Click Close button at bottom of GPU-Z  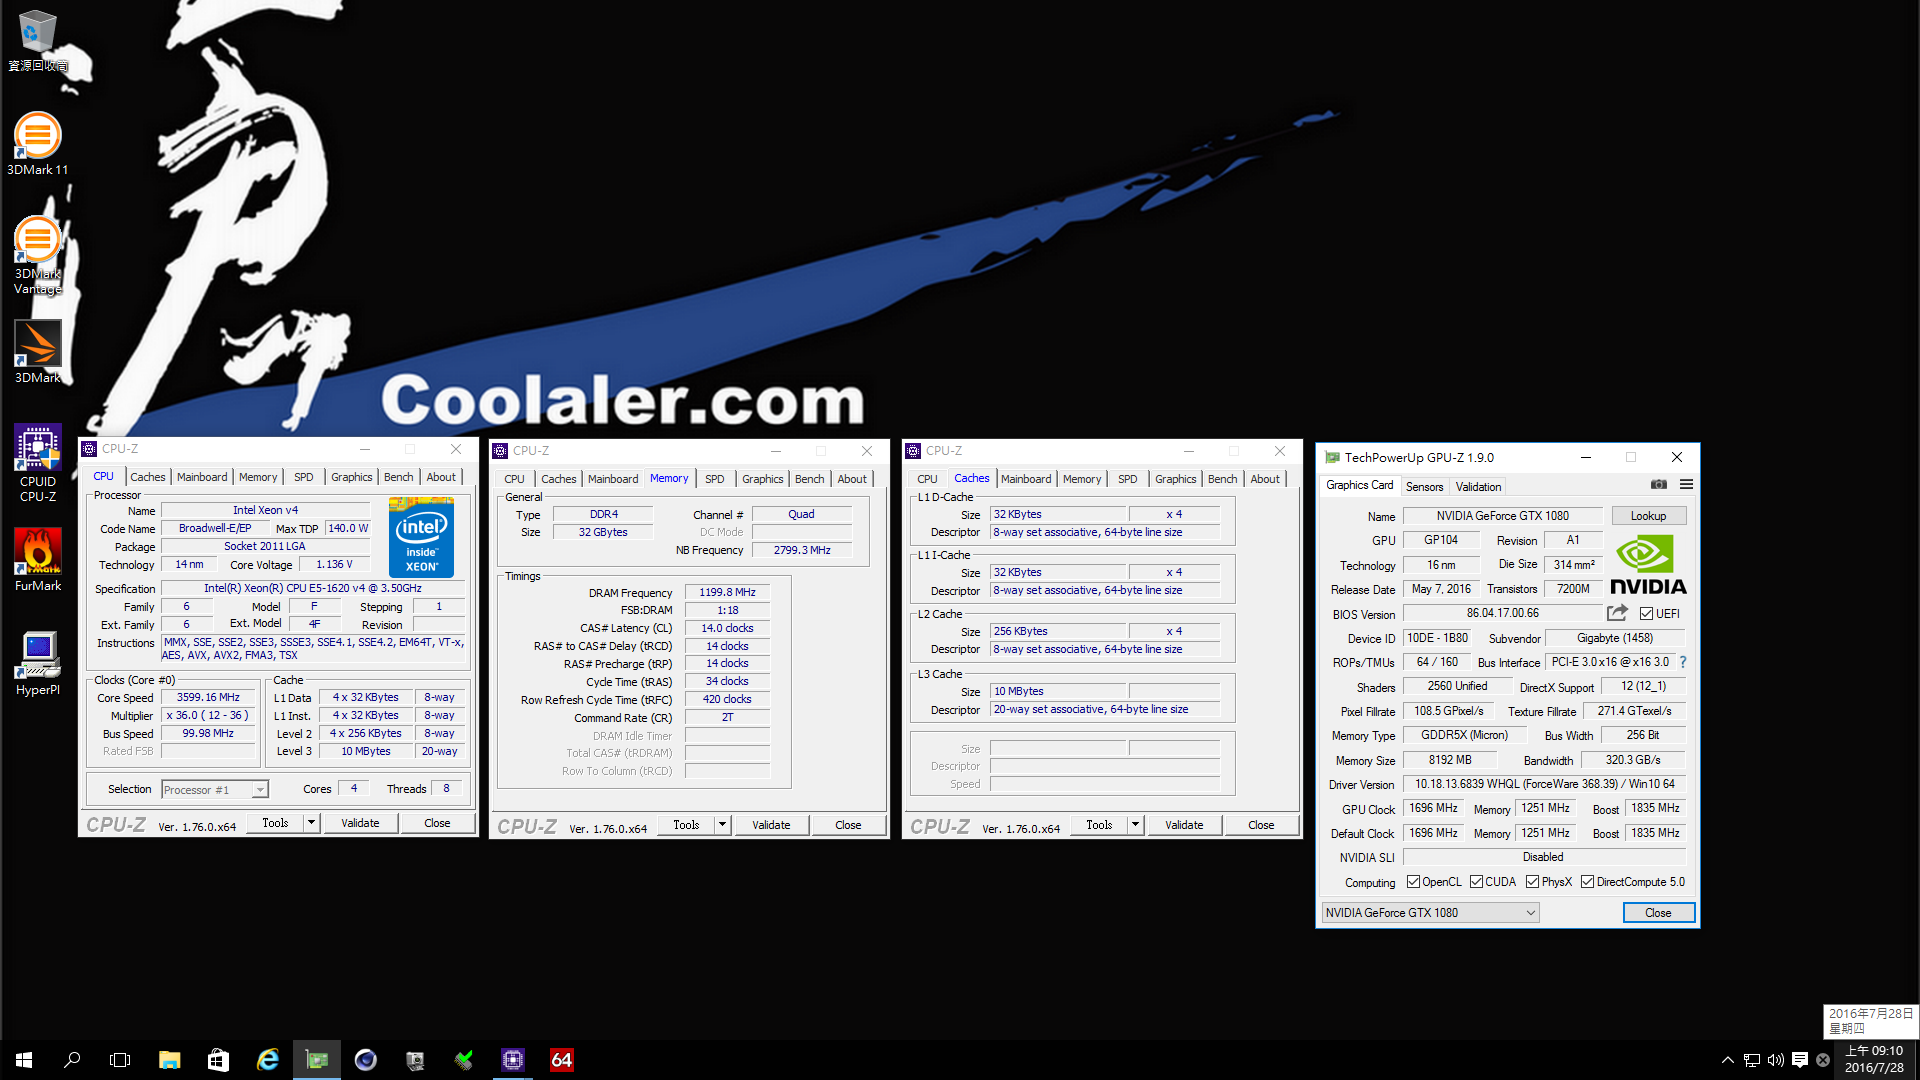click(x=1658, y=913)
